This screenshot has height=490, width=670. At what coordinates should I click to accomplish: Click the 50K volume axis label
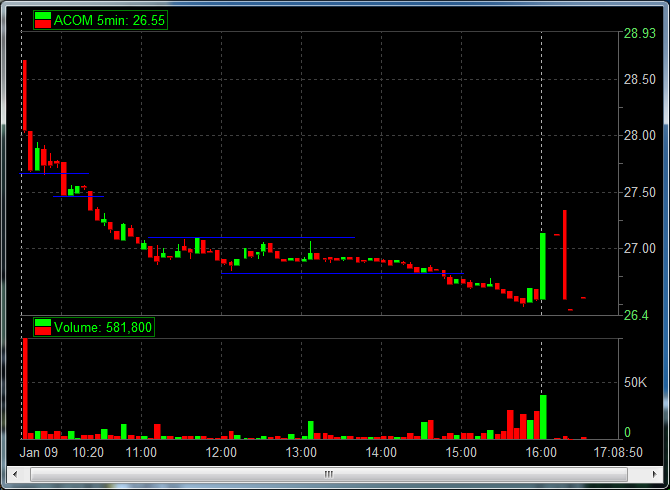click(x=635, y=382)
